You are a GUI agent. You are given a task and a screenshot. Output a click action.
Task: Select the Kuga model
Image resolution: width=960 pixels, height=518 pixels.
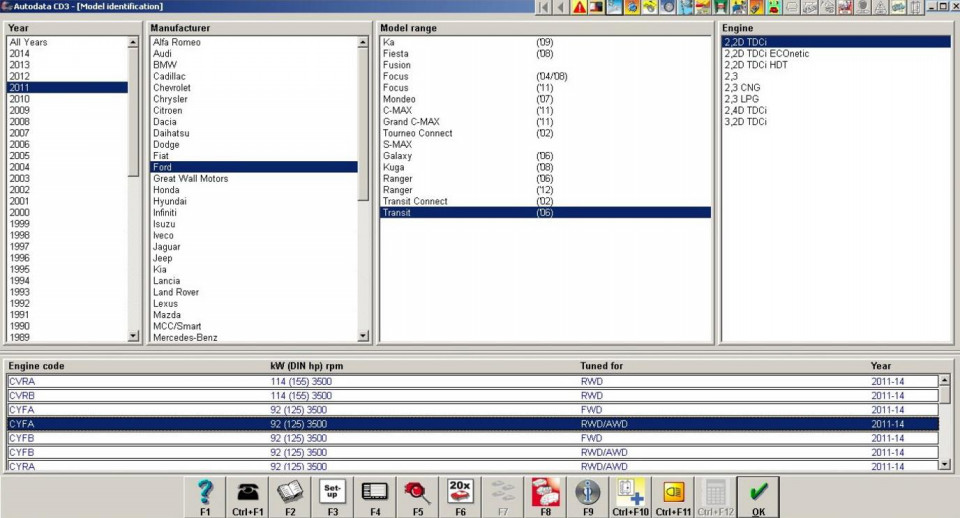tap(545, 167)
